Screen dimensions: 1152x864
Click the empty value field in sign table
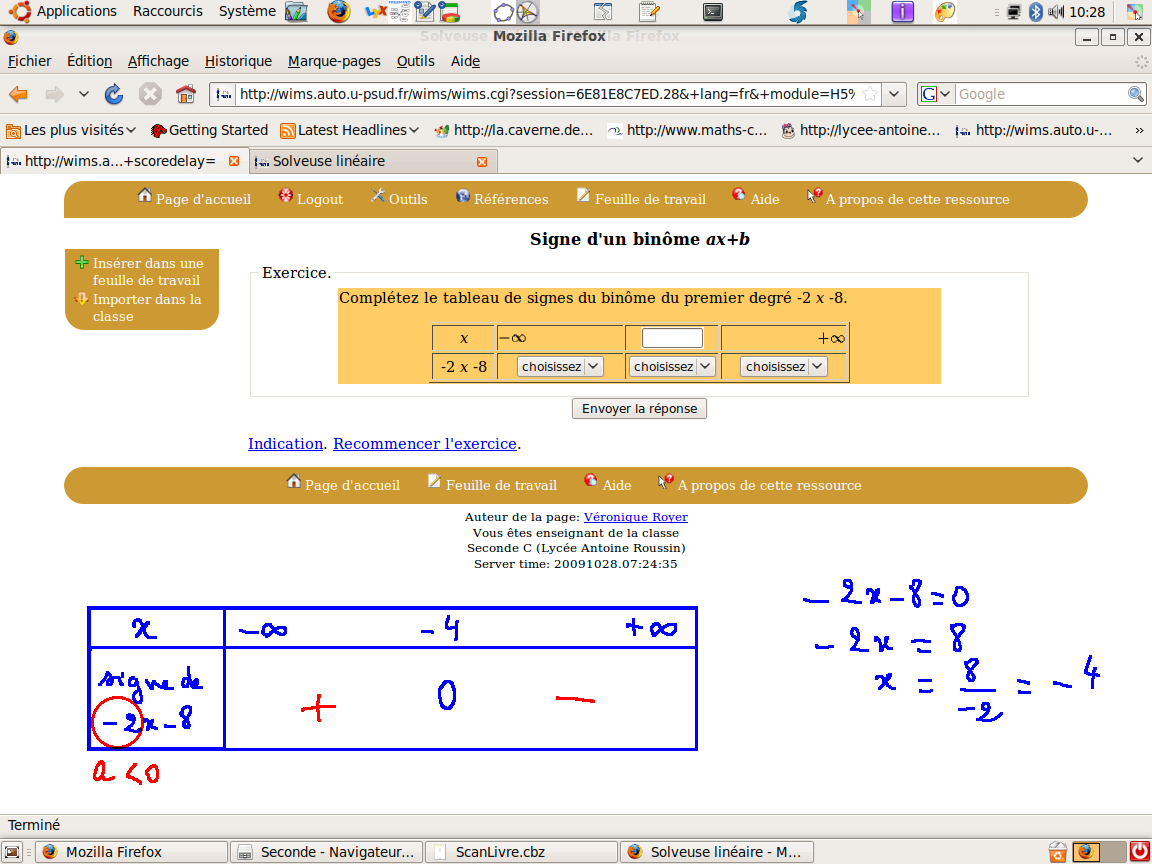672,338
